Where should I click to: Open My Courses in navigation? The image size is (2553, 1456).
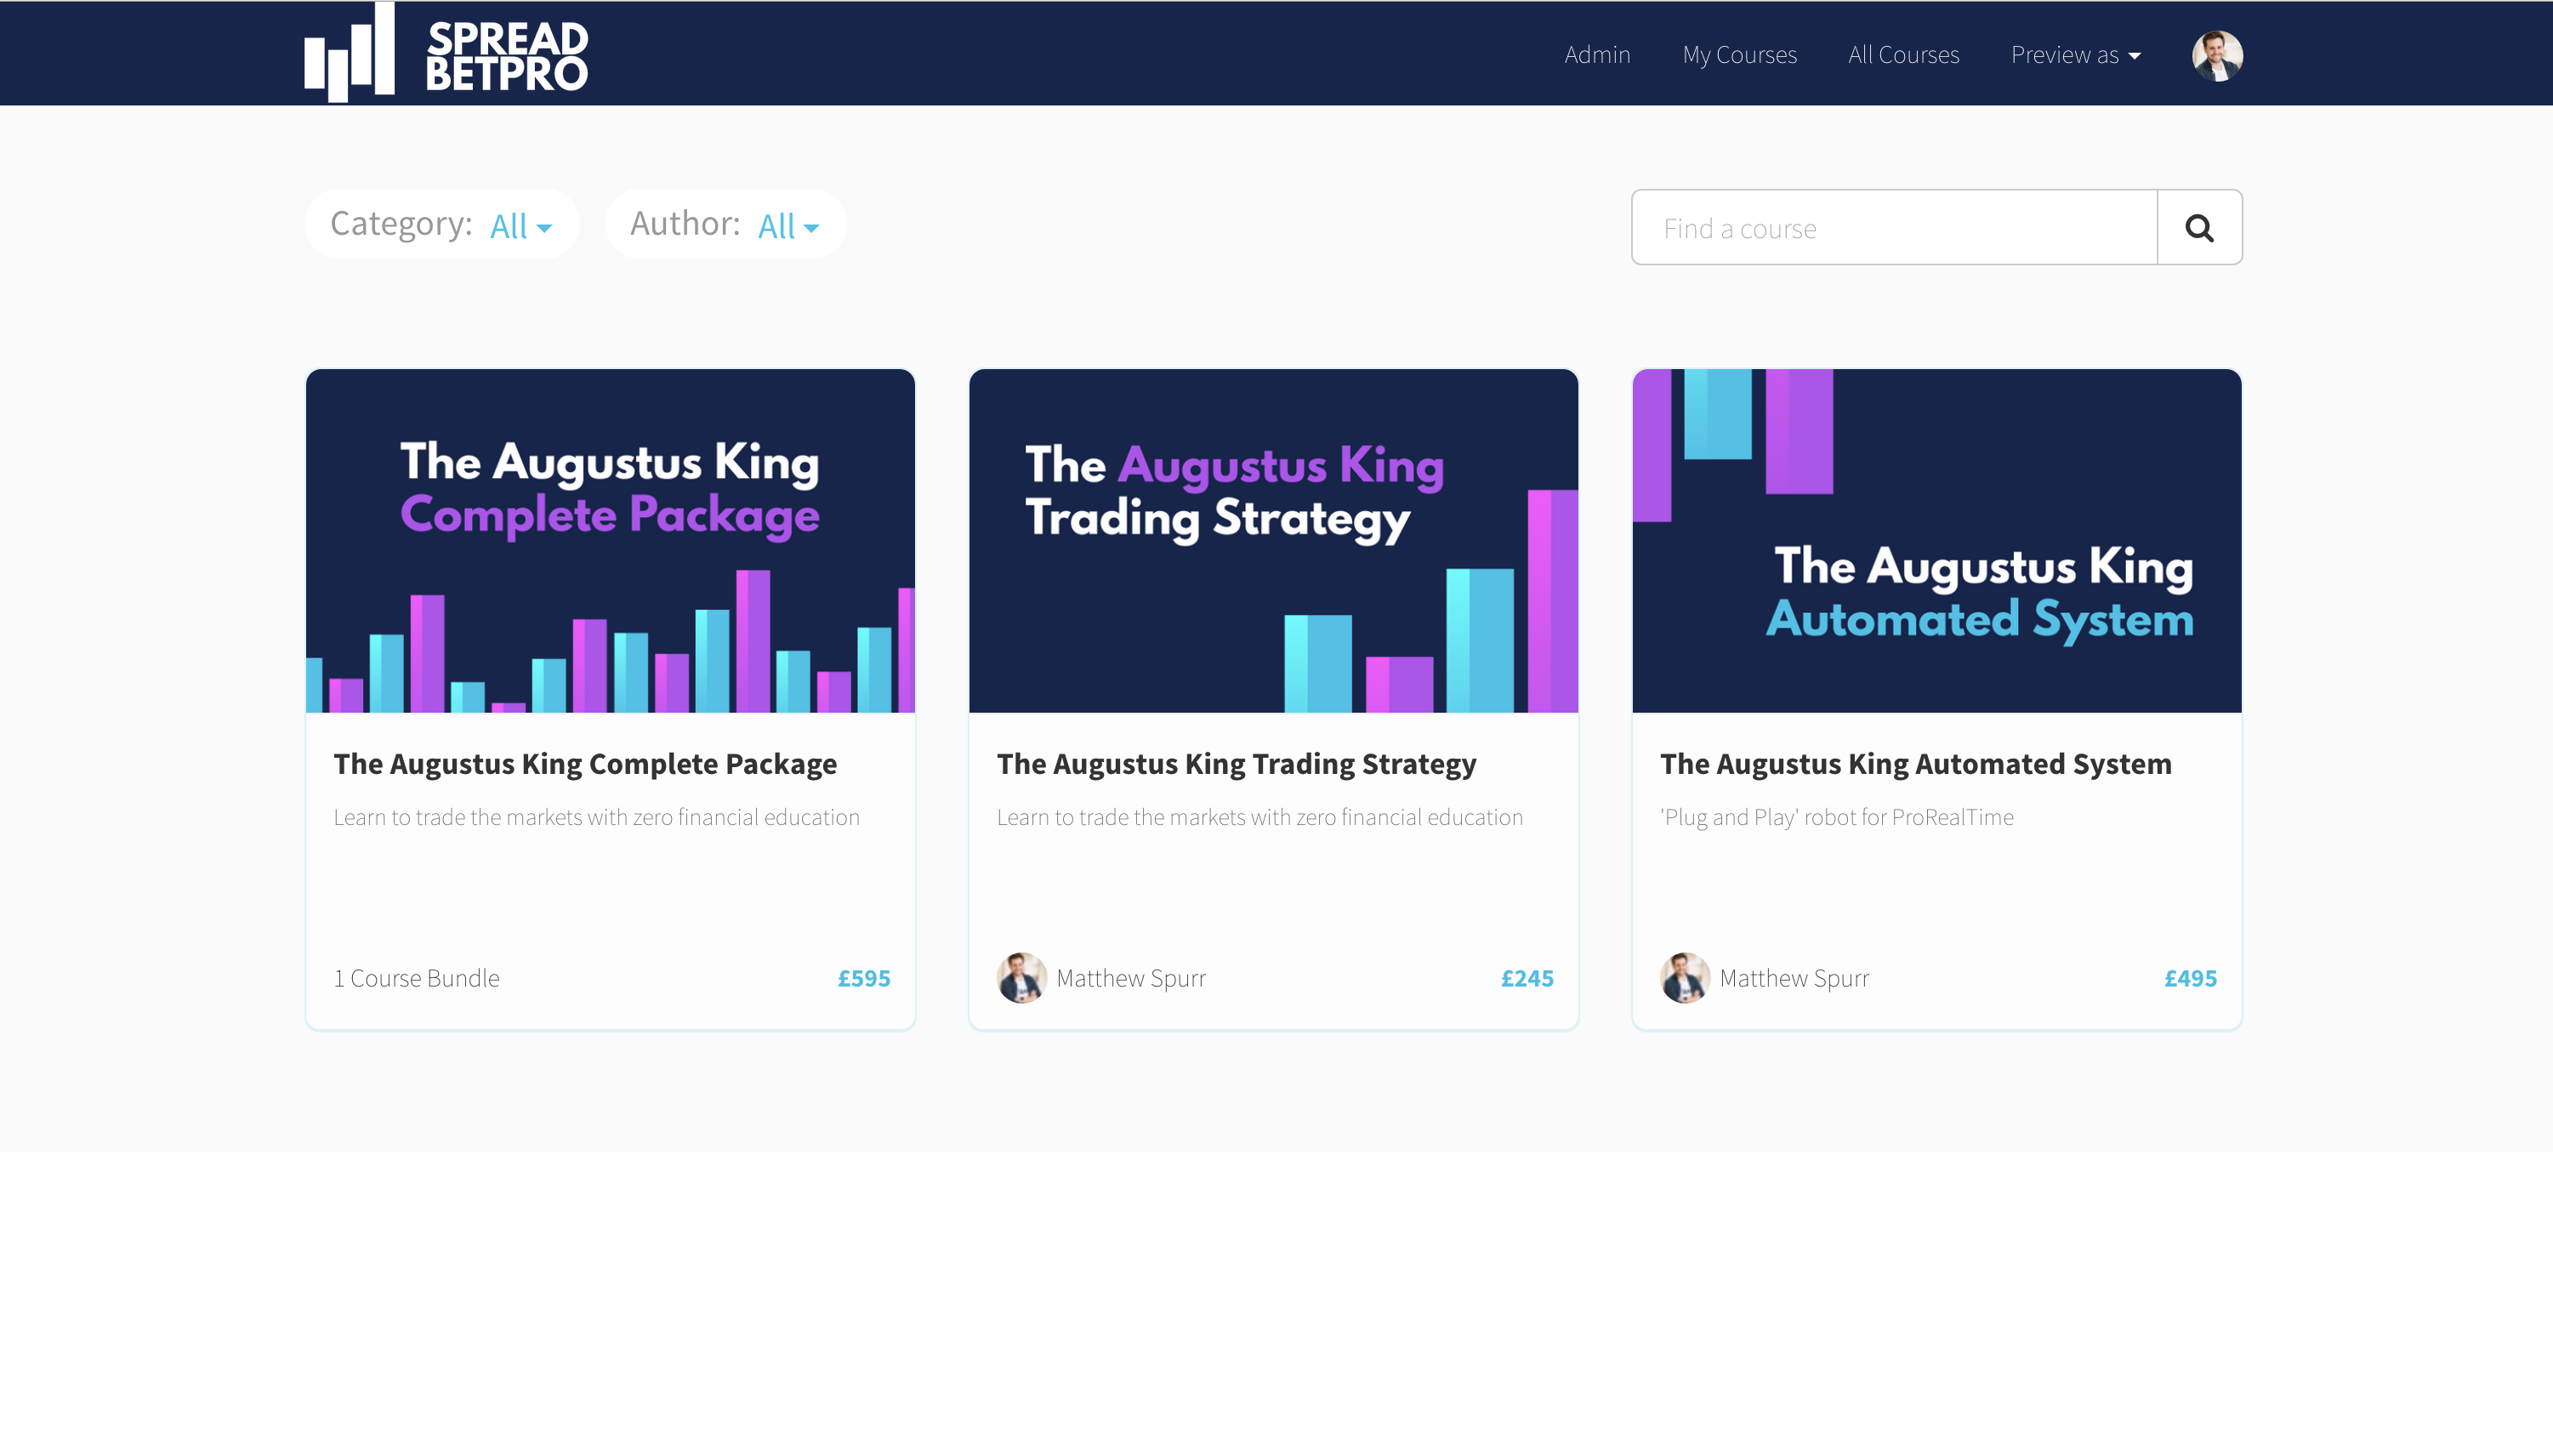1738,55
